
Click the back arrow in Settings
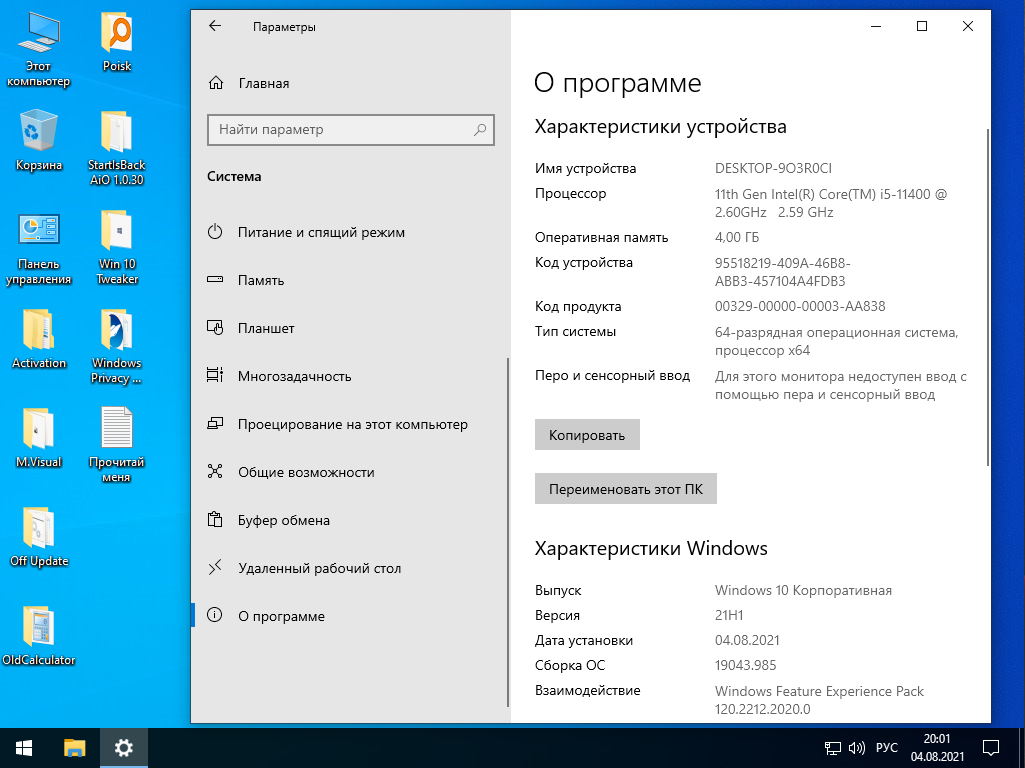point(214,27)
